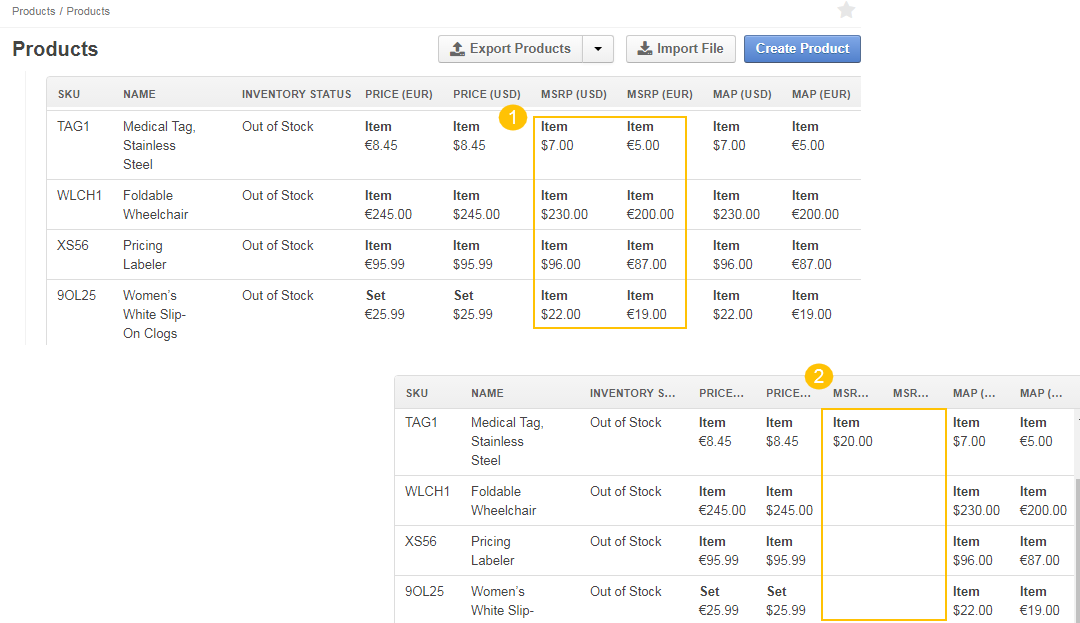Screen dimensions: 1080x623
Task: Click the upload icon on Export Products
Action: (457, 49)
